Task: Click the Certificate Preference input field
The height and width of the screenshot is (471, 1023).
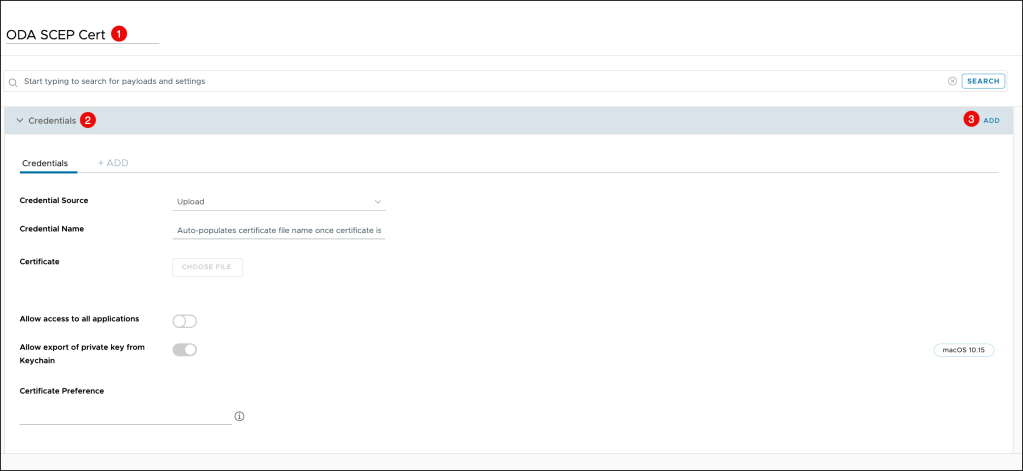Action: tap(125, 415)
